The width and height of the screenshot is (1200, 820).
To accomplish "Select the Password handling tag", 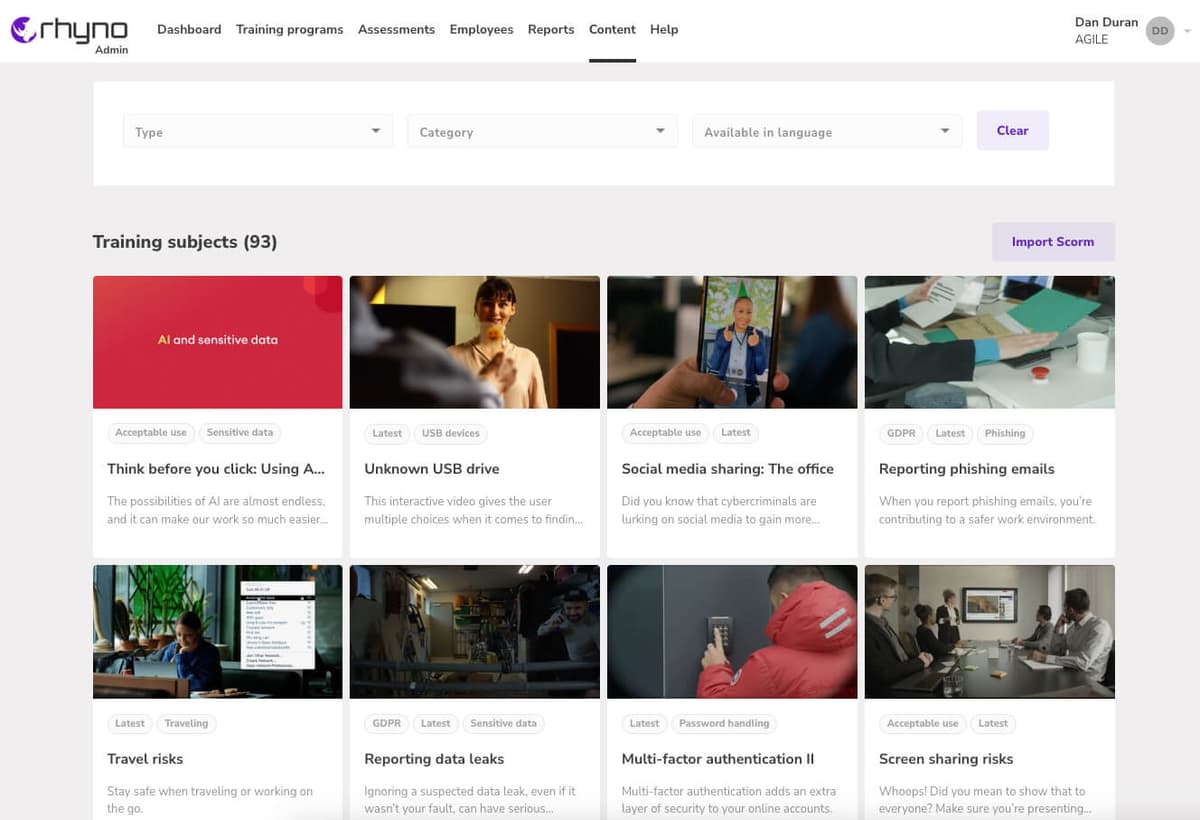I will (x=723, y=723).
